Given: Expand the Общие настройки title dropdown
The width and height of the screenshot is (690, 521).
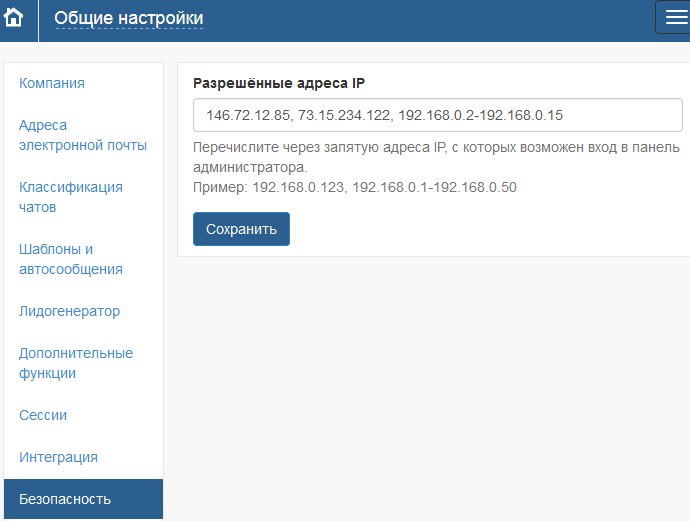Looking at the screenshot, I should (x=128, y=18).
